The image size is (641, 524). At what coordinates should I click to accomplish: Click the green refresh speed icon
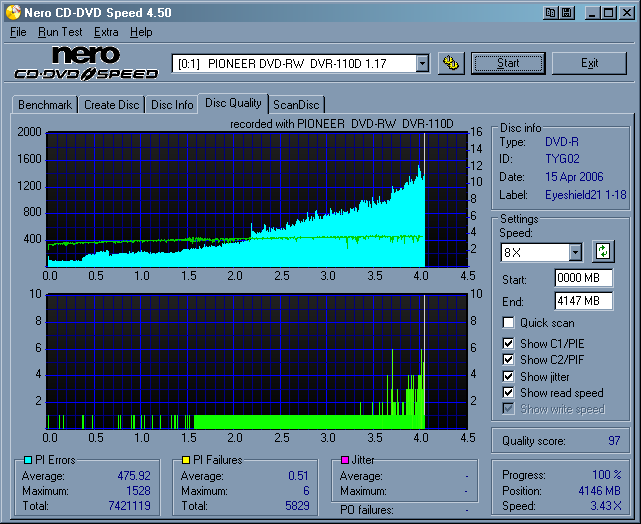[603, 251]
